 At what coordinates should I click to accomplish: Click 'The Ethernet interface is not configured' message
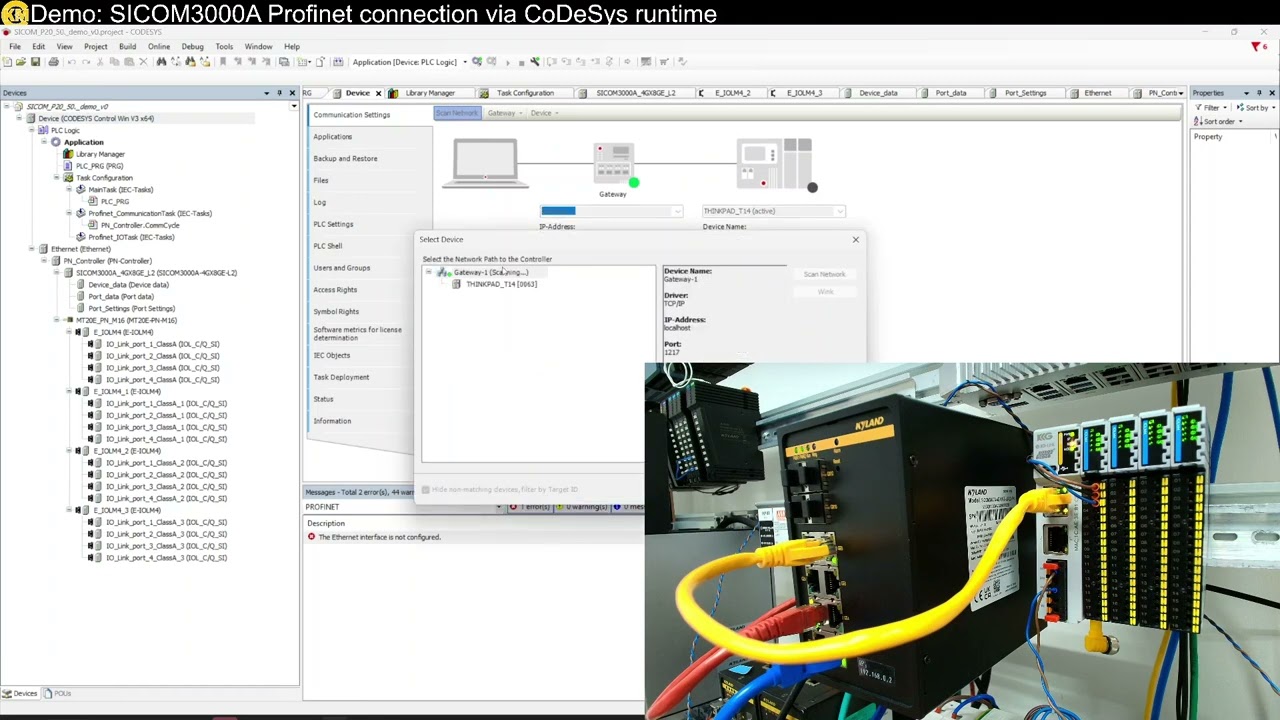[x=379, y=537]
